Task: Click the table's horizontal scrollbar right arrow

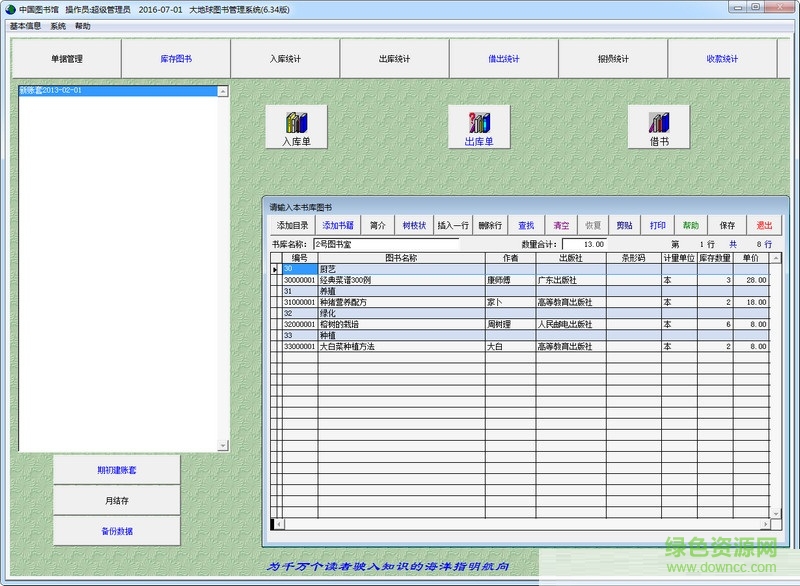Action: click(763, 523)
